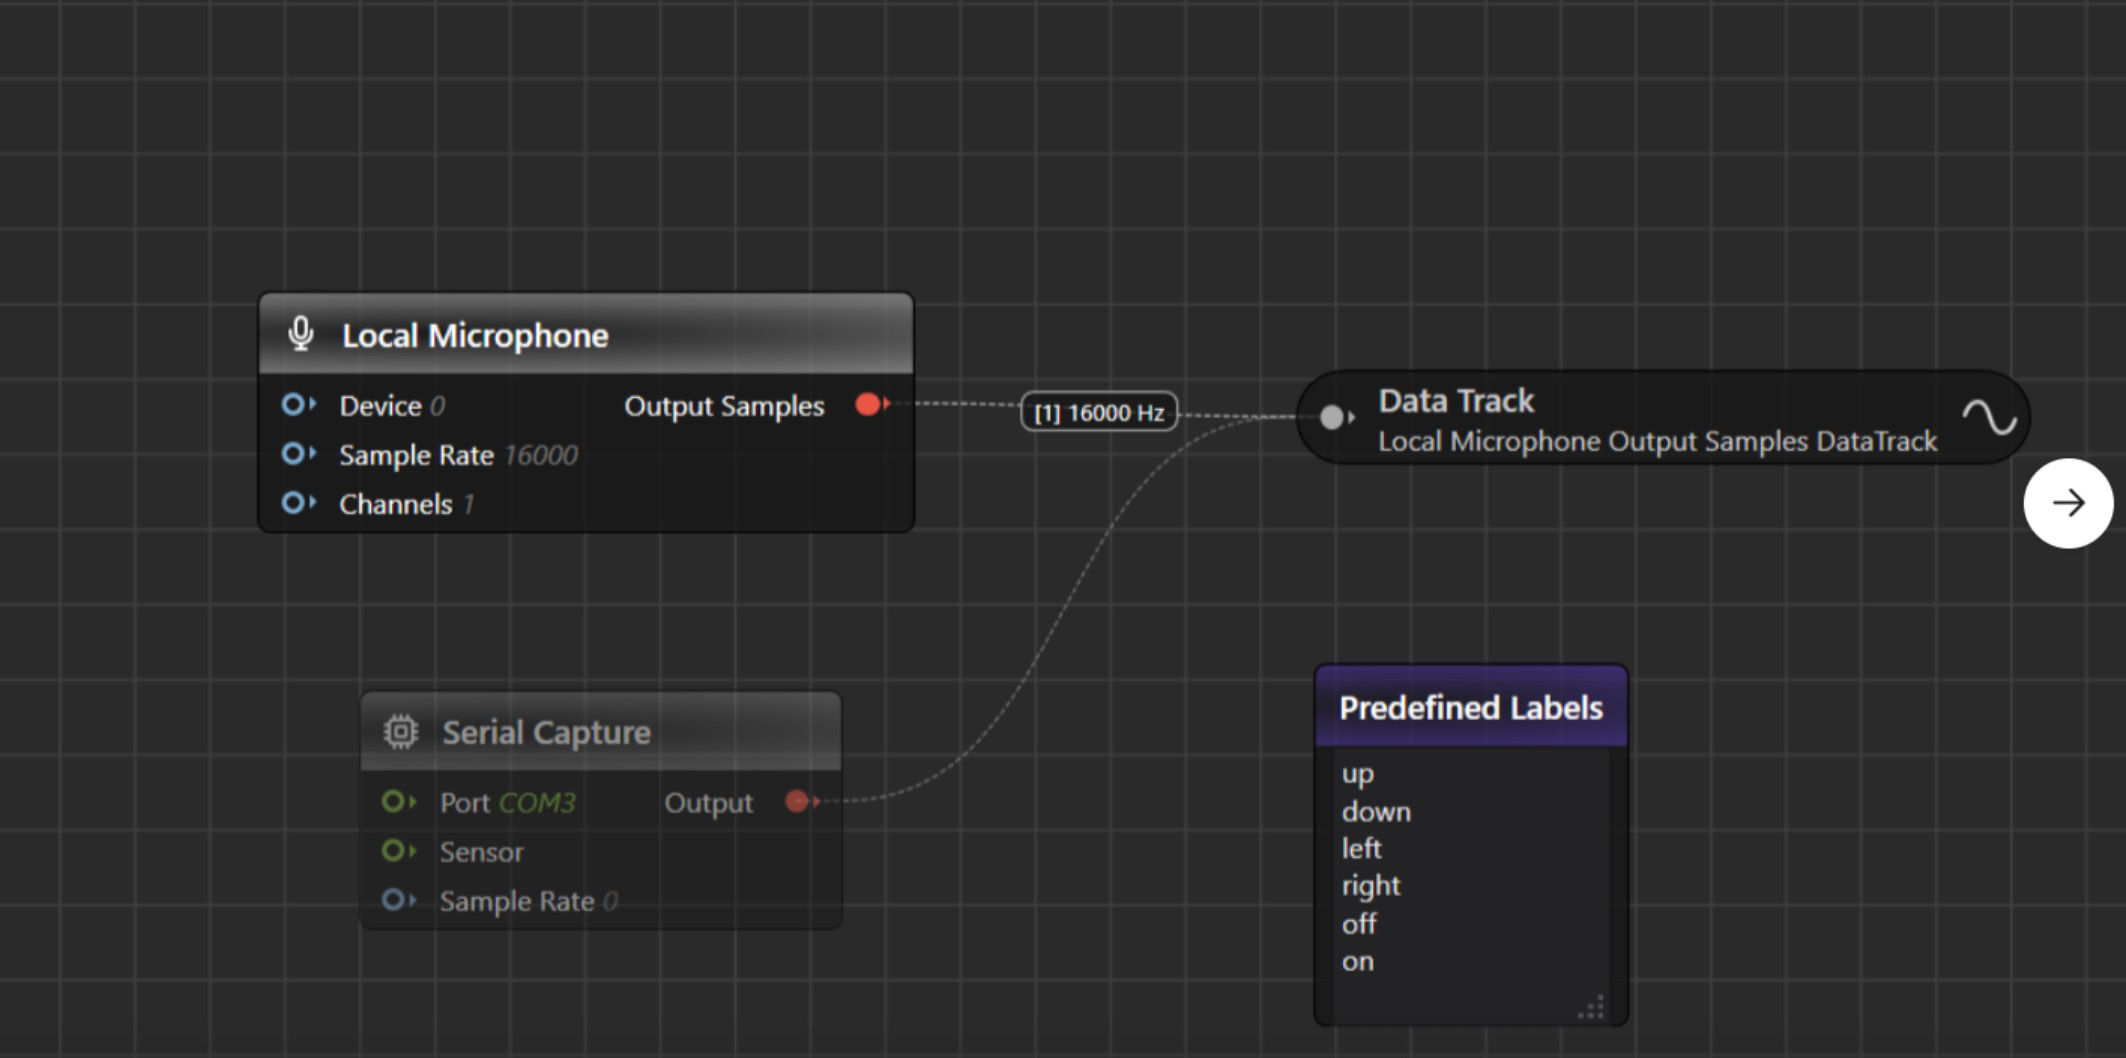
Task: Click the green Port connector on Serial Capture
Action: 393,801
